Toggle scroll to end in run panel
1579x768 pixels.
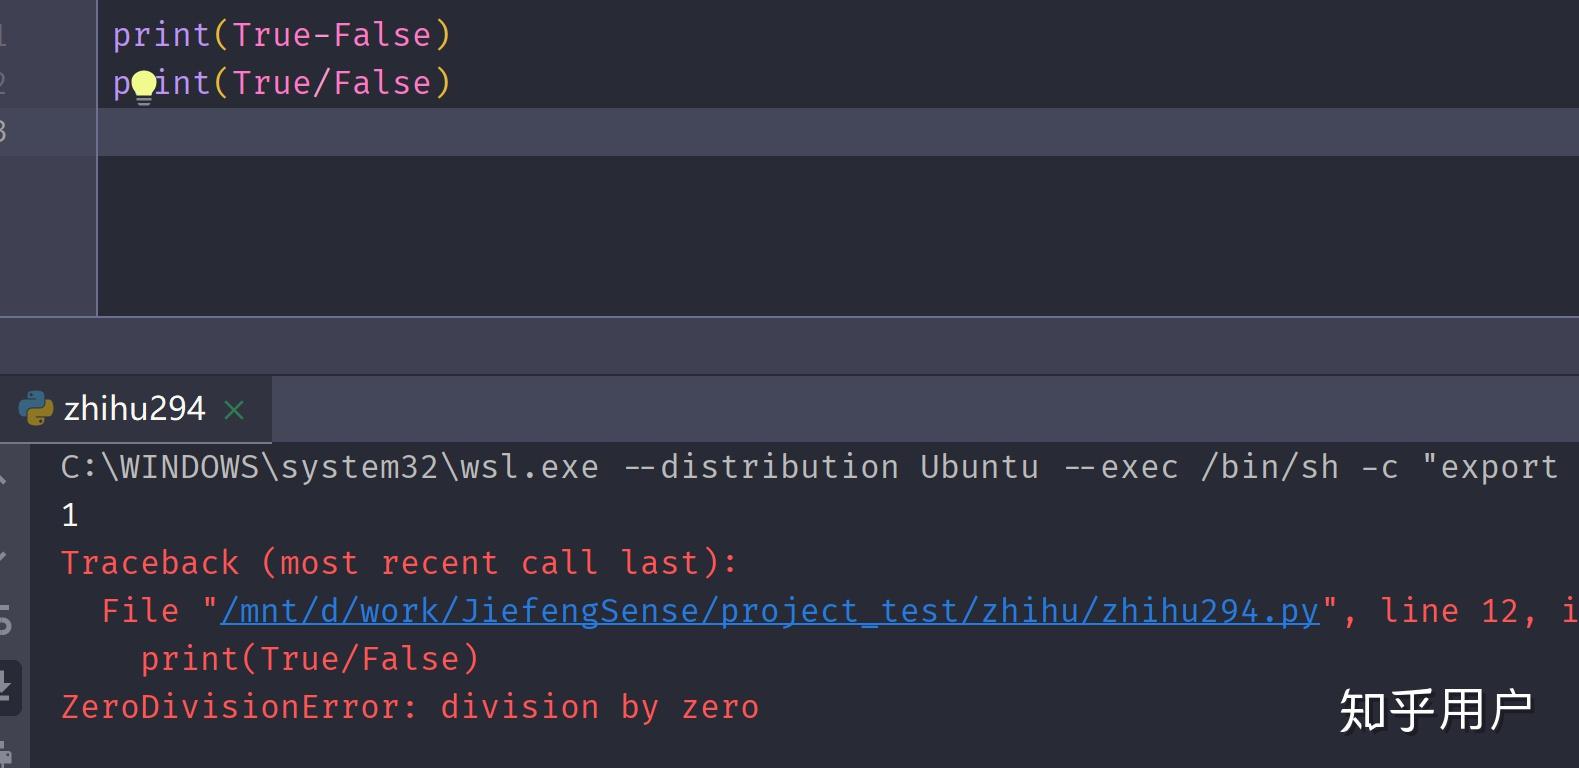click(5, 686)
